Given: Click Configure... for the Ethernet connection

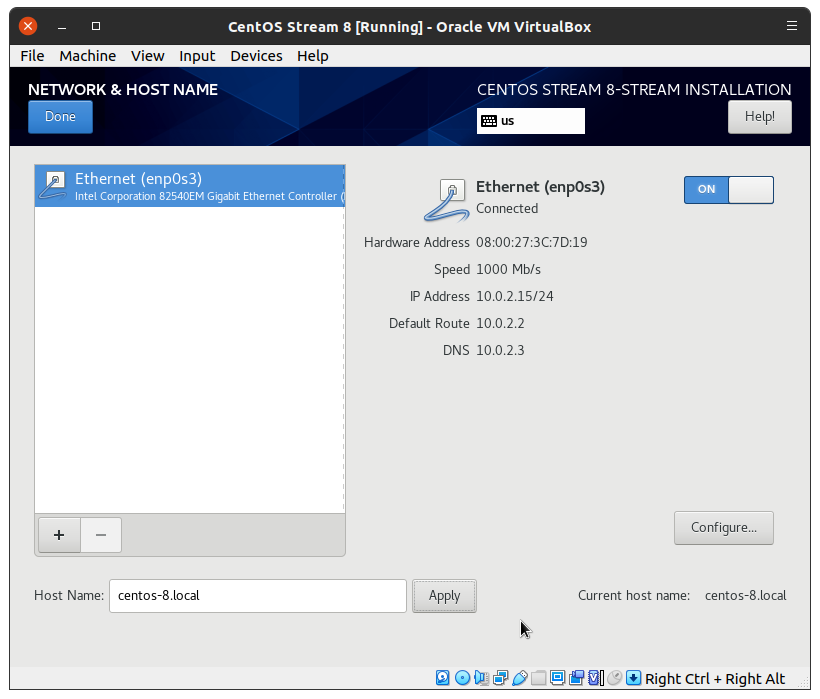Looking at the screenshot, I should click(x=723, y=527).
